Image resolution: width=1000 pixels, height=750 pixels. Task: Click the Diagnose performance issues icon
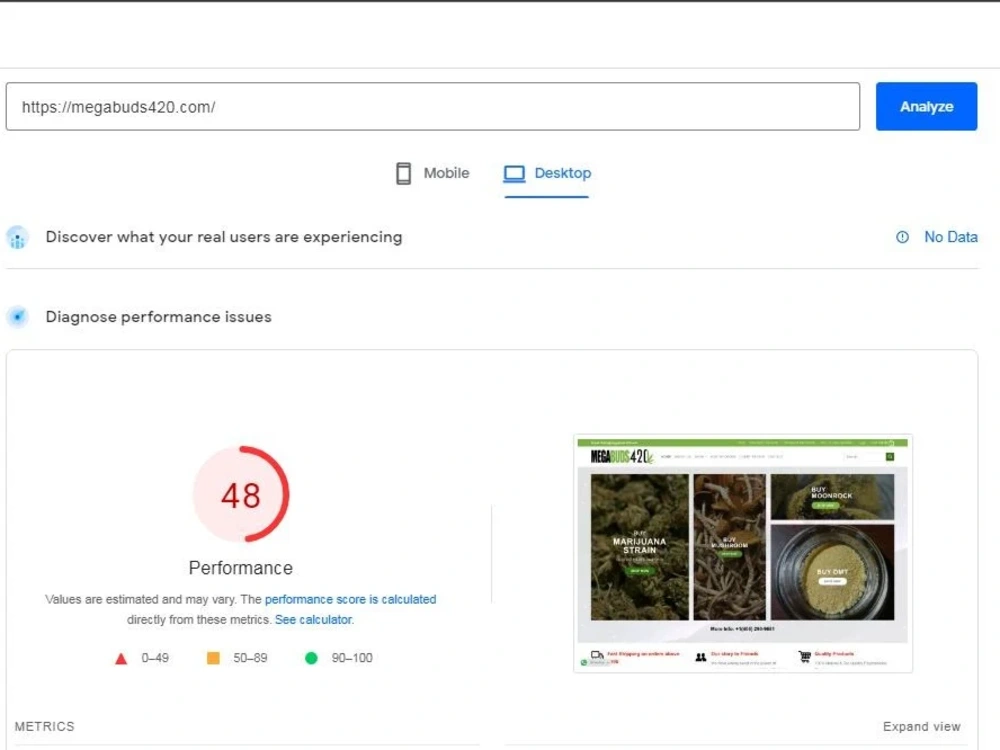18,316
